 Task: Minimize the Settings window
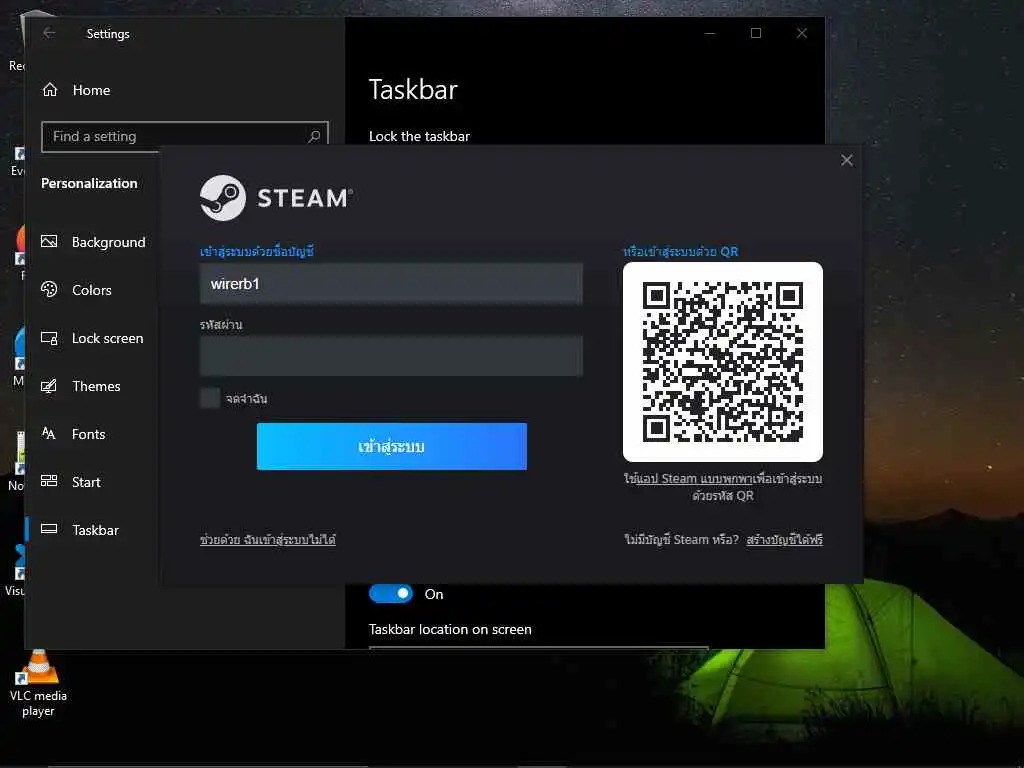tap(710, 33)
